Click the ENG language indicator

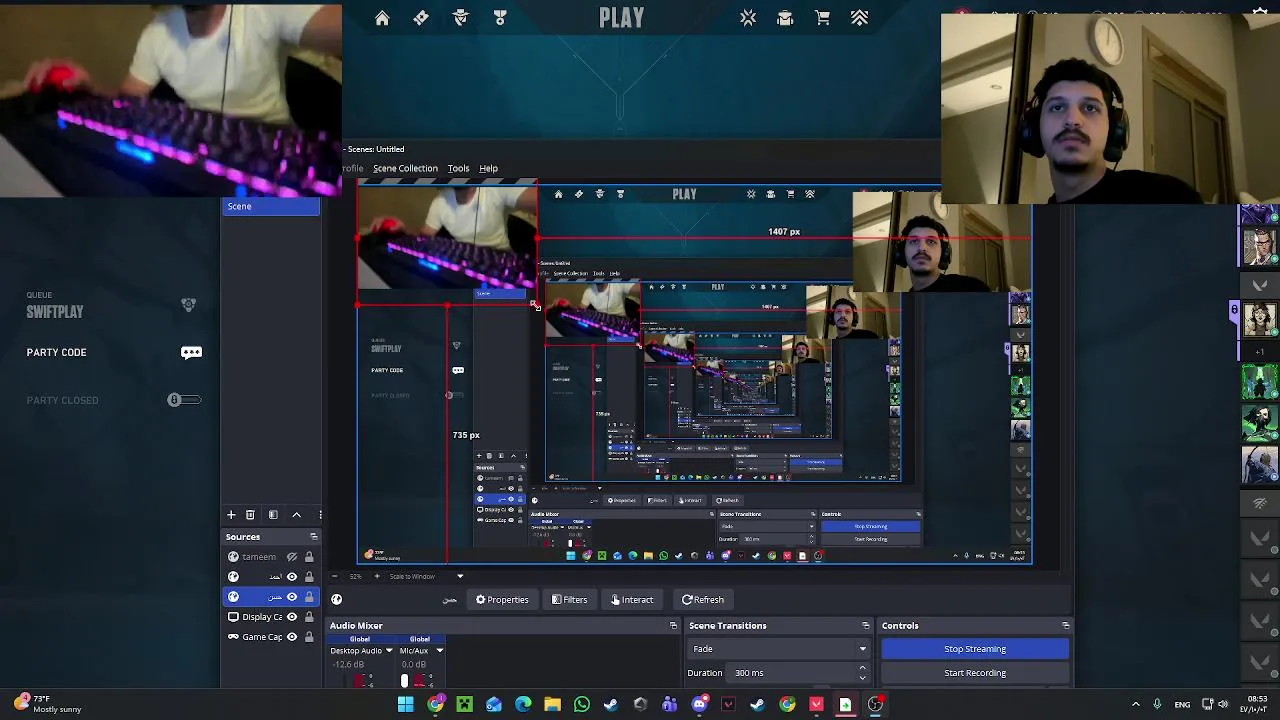click(x=1182, y=704)
